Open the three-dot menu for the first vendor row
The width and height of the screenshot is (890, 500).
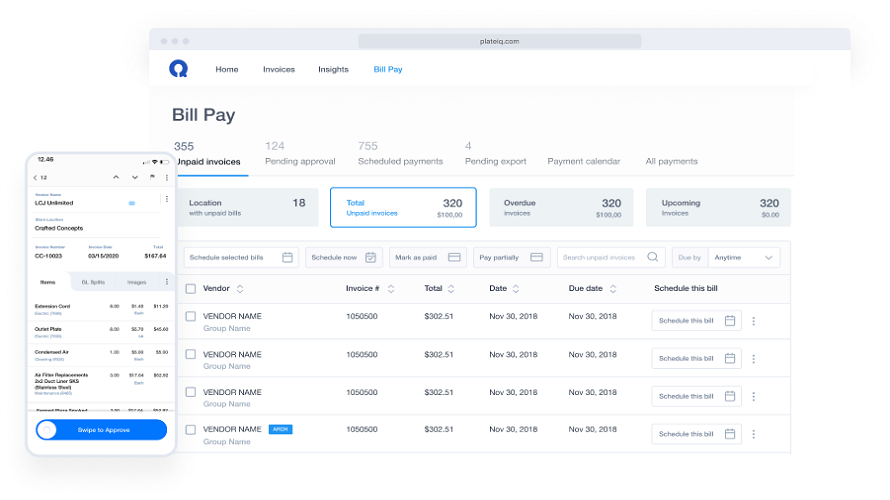pyautogui.click(x=754, y=321)
